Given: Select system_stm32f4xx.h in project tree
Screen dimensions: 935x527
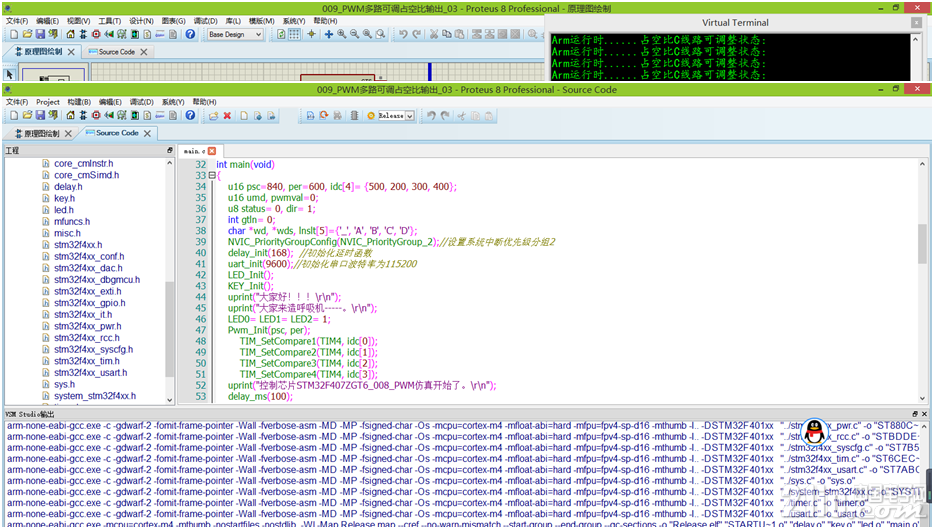Looking at the screenshot, I should click(95, 396).
